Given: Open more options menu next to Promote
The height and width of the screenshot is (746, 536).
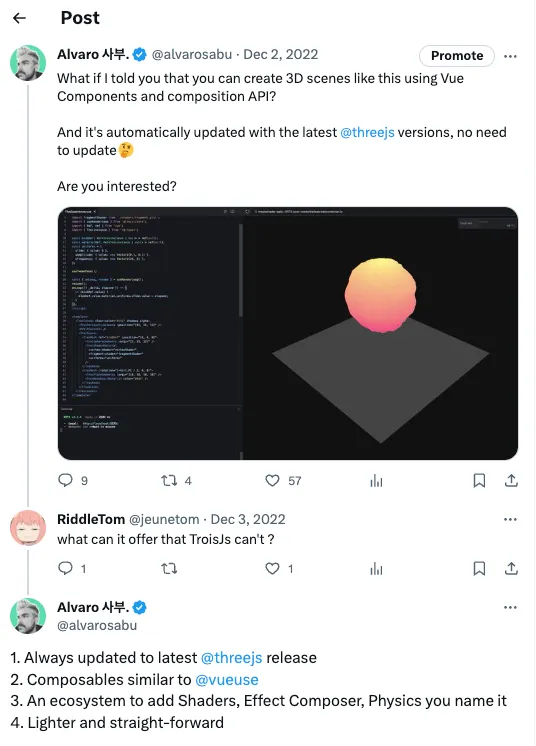Looking at the screenshot, I should coord(510,56).
